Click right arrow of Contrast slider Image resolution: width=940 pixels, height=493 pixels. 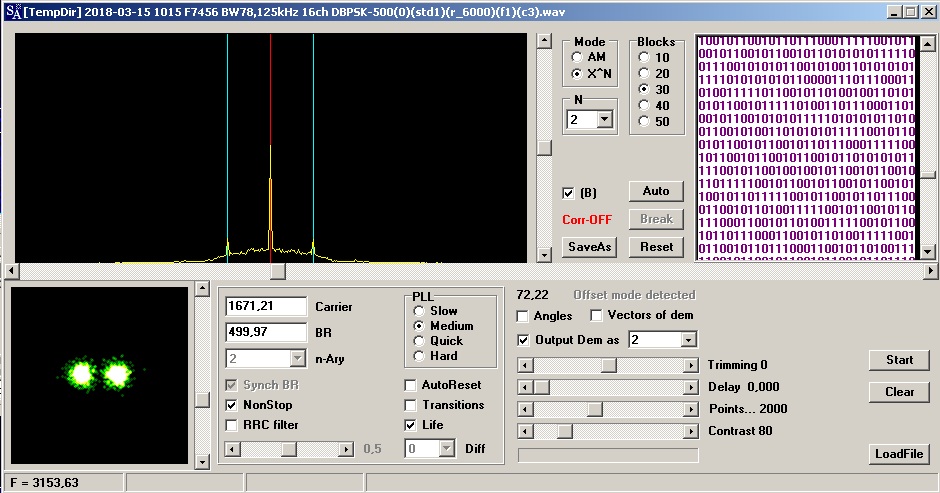[x=691, y=431]
